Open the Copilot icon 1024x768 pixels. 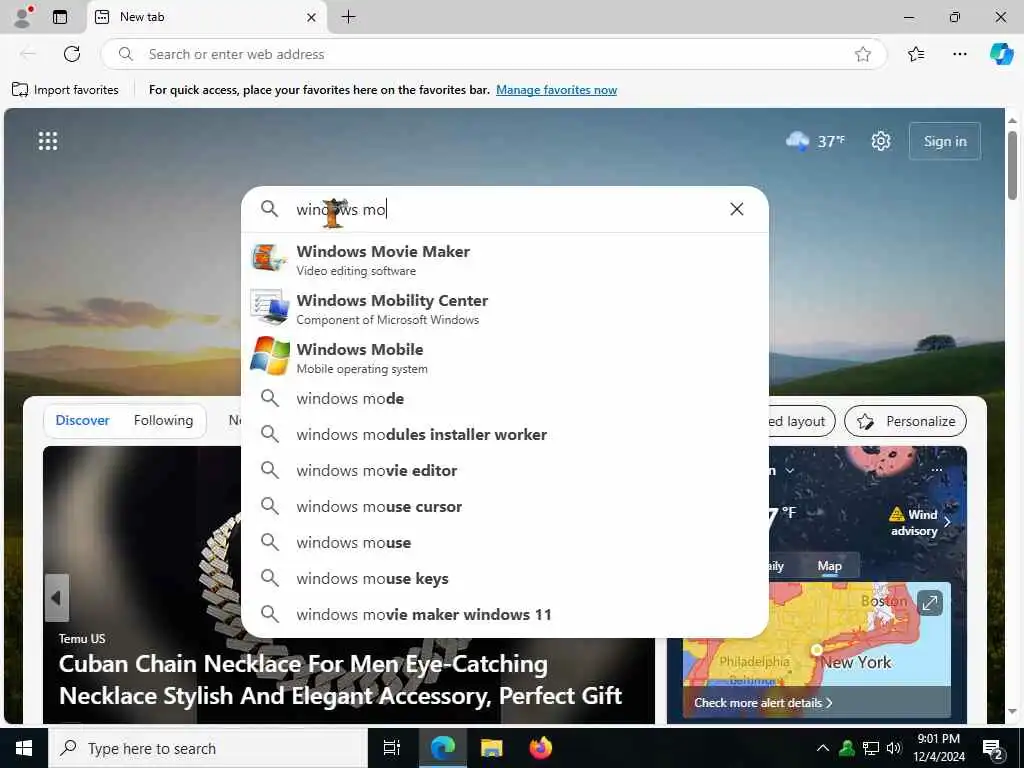point(1001,54)
